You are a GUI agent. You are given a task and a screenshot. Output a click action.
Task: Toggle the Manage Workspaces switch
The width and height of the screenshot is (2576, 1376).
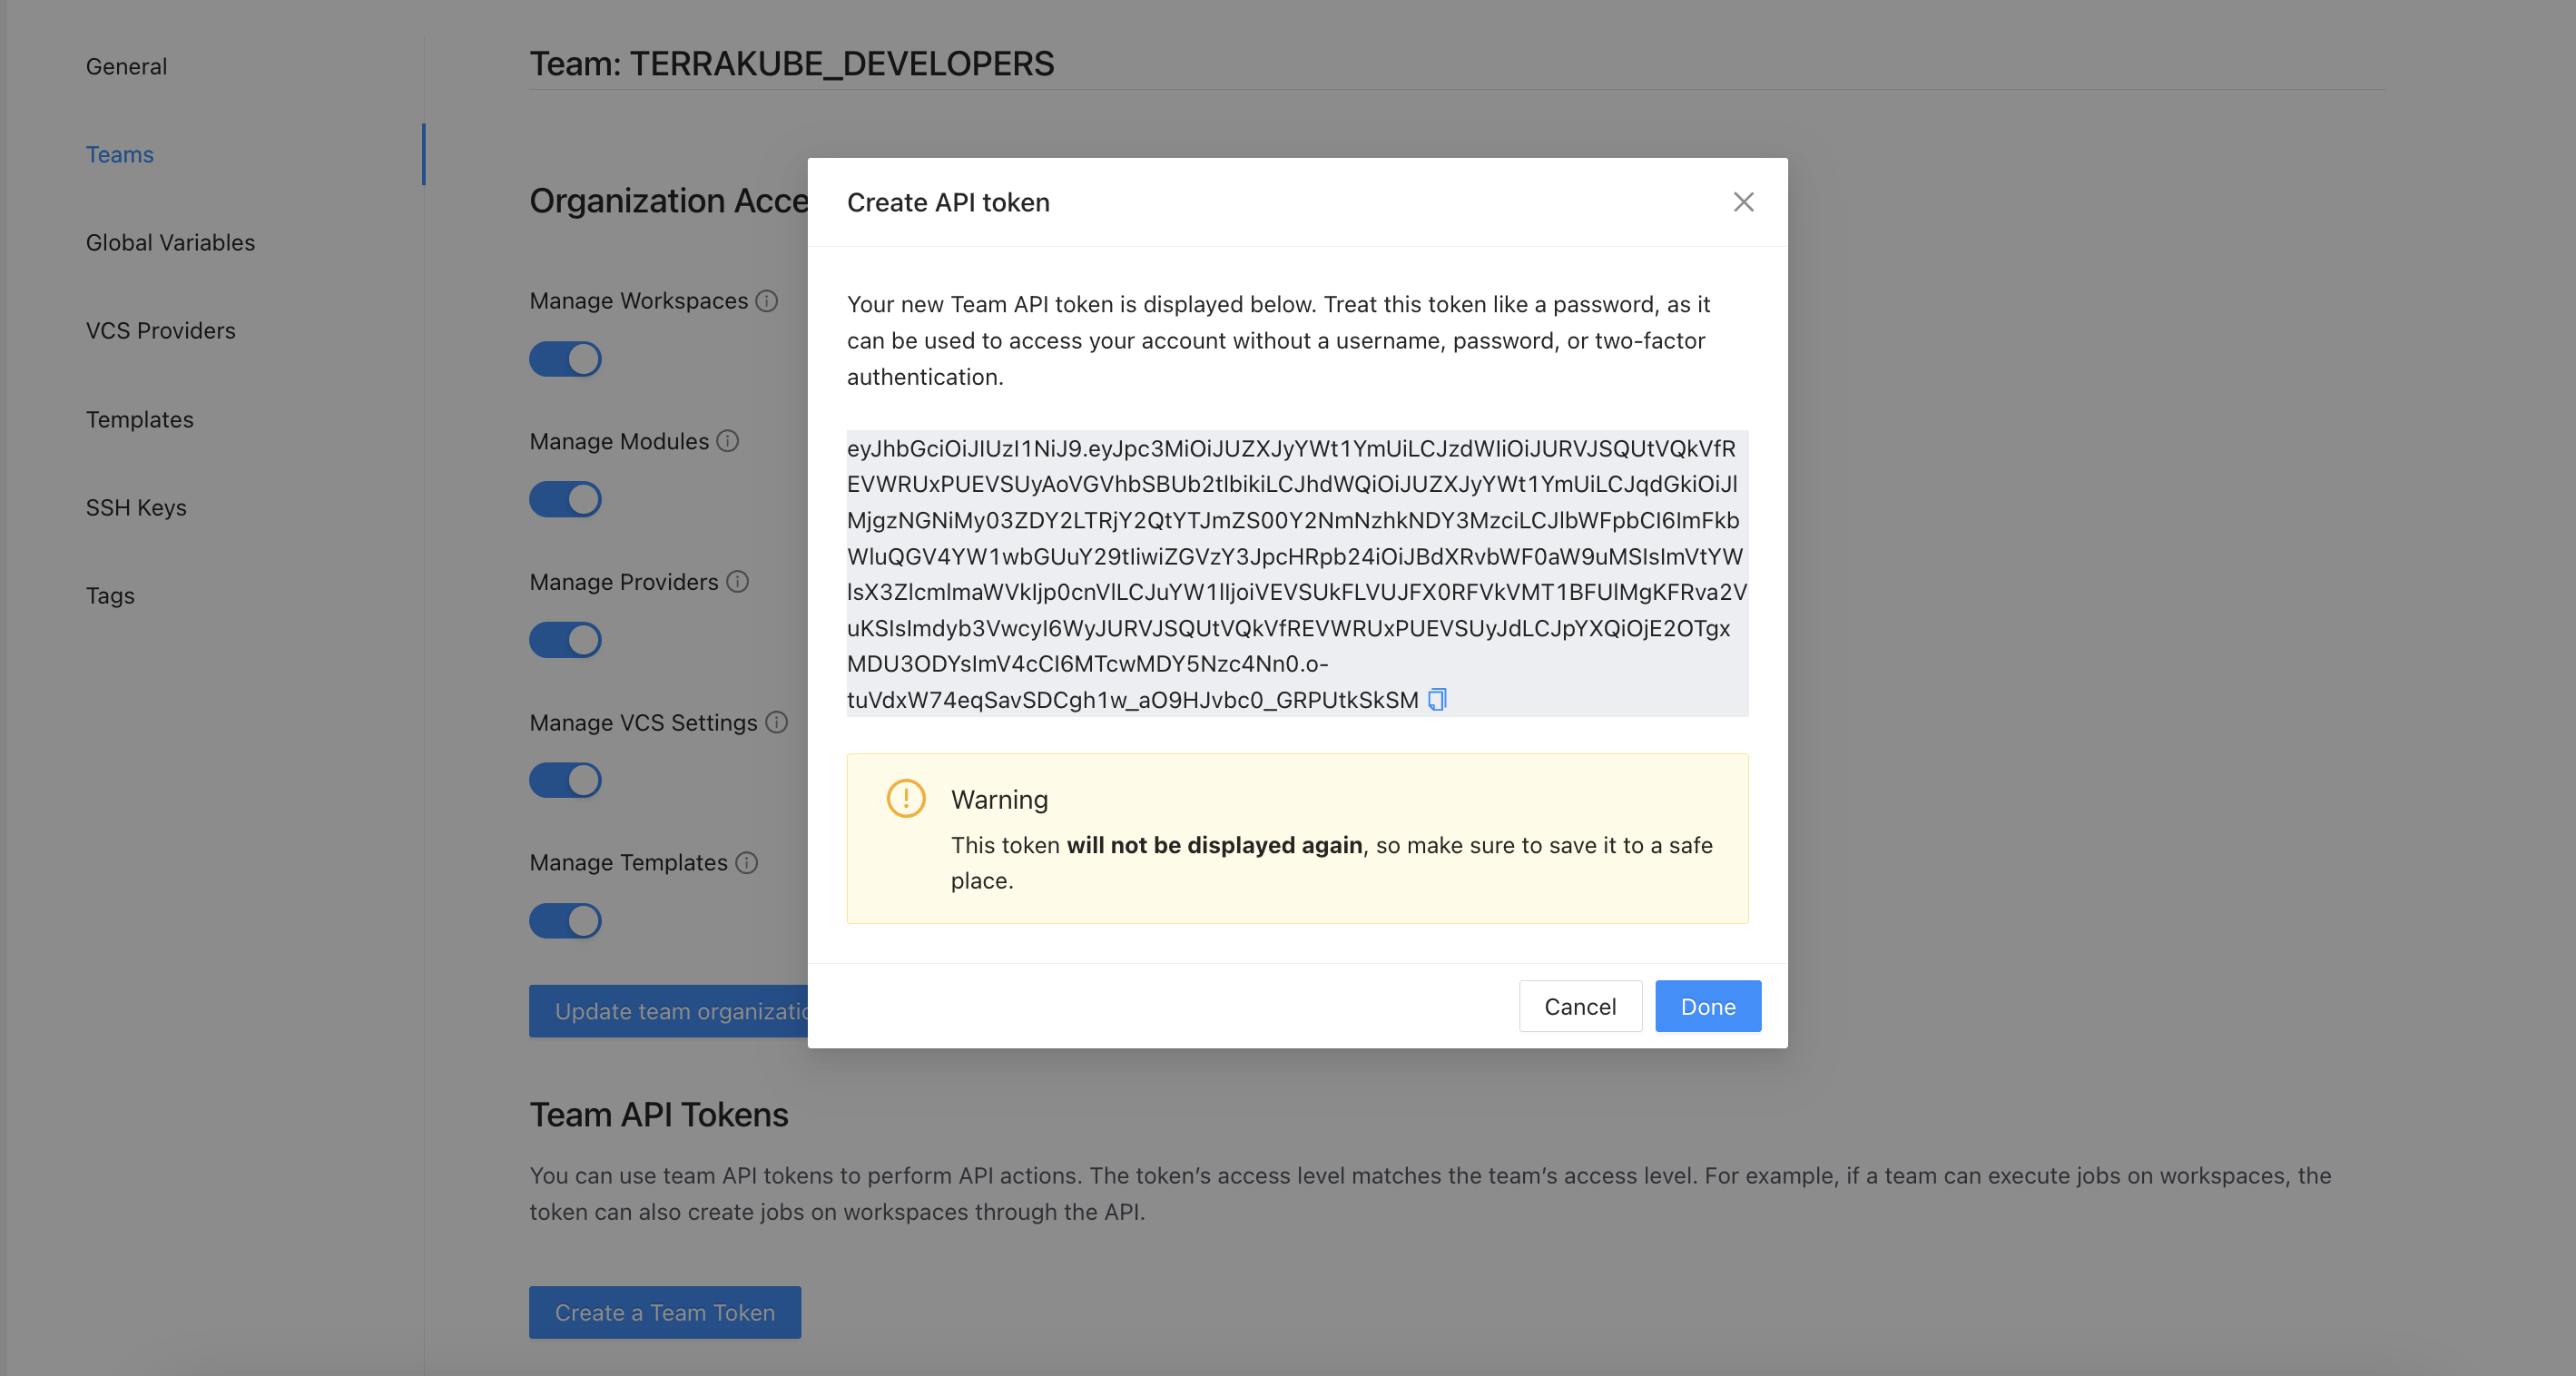click(x=565, y=359)
